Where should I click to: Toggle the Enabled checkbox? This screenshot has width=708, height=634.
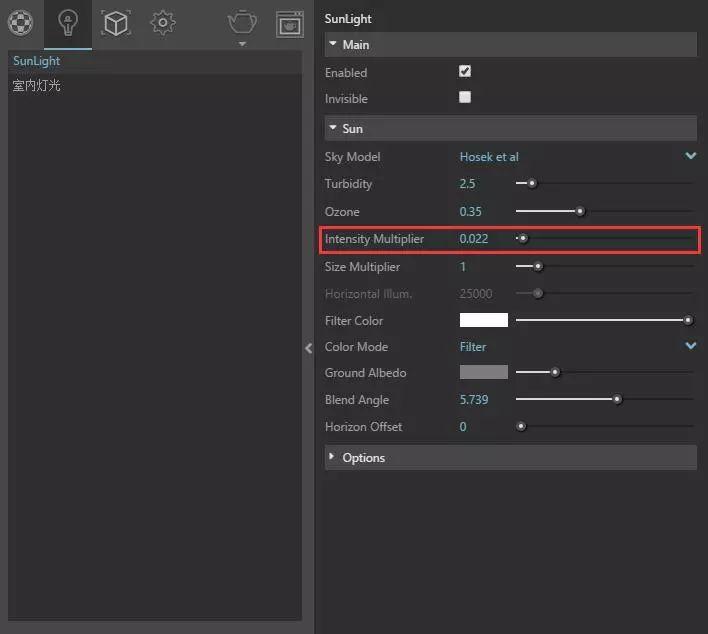(465, 71)
